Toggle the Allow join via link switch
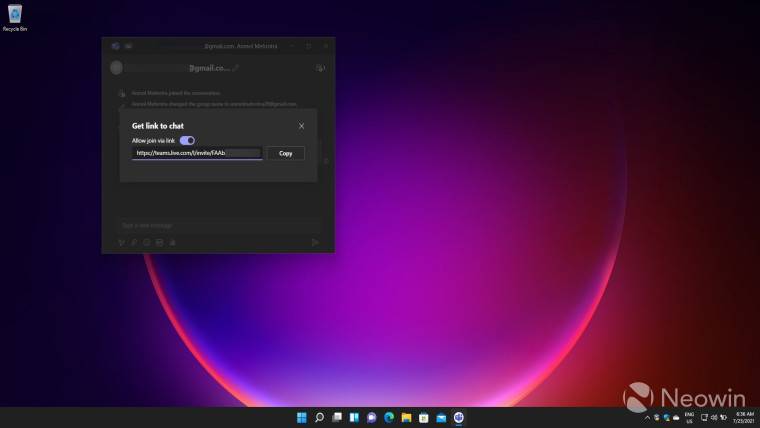Screen dimensions: 760x428 (187, 141)
